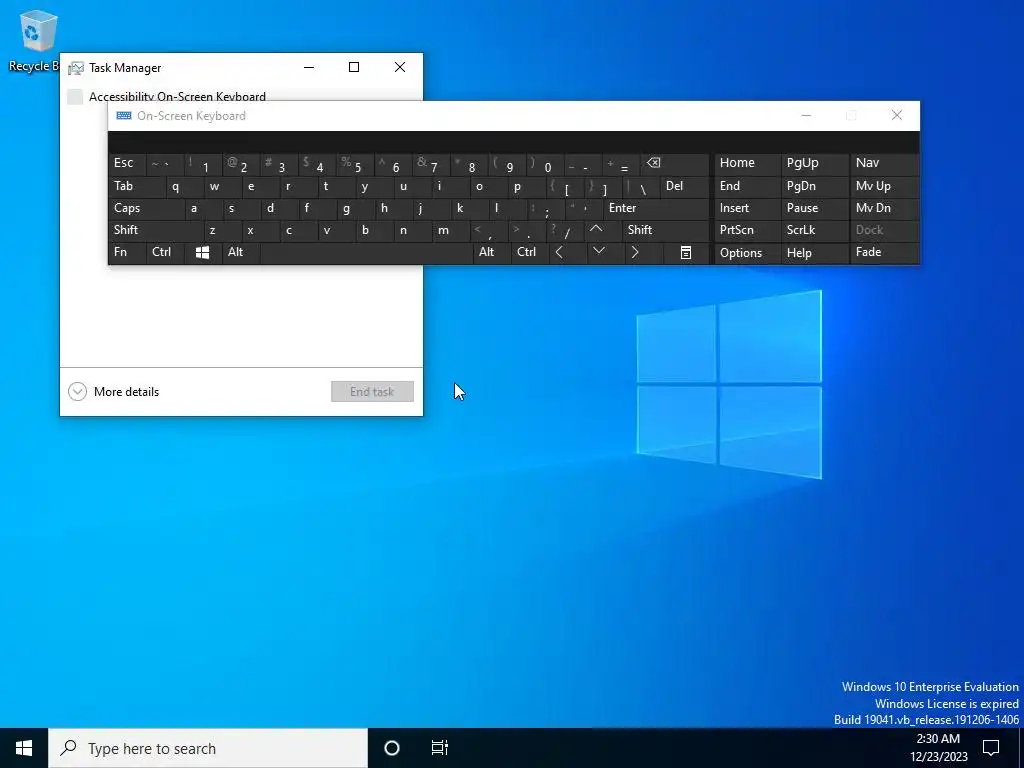The image size is (1024, 768).
Task: Toggle the right Ctrl key
Action: pyautogui.click(x=530, y=253)
